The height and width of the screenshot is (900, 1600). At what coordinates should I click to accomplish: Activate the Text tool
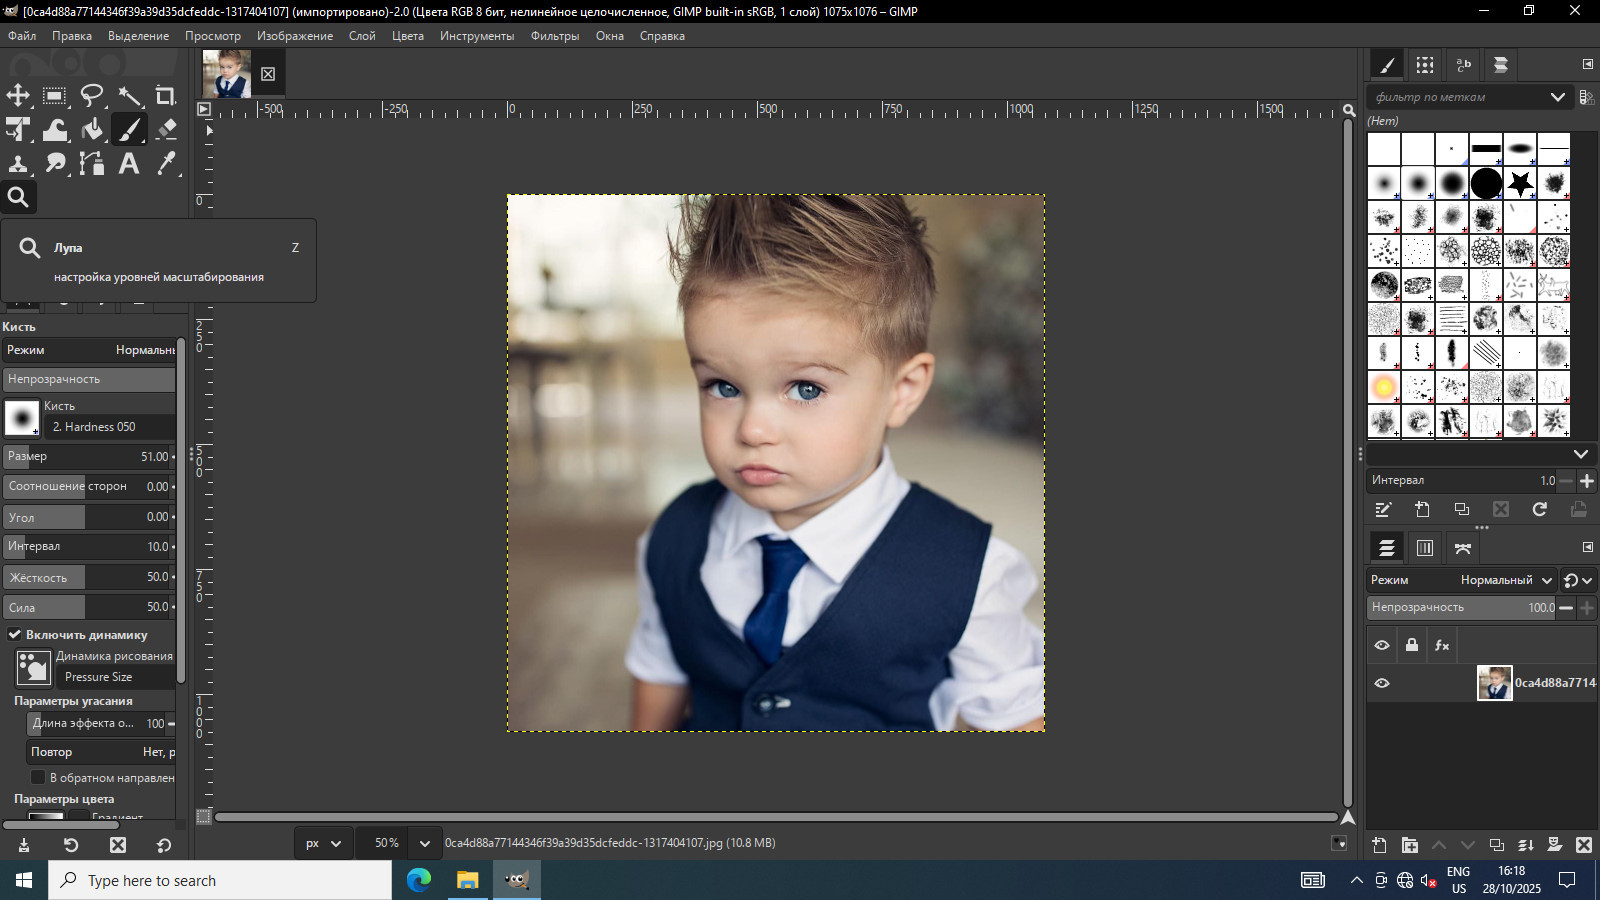[129, 163]
